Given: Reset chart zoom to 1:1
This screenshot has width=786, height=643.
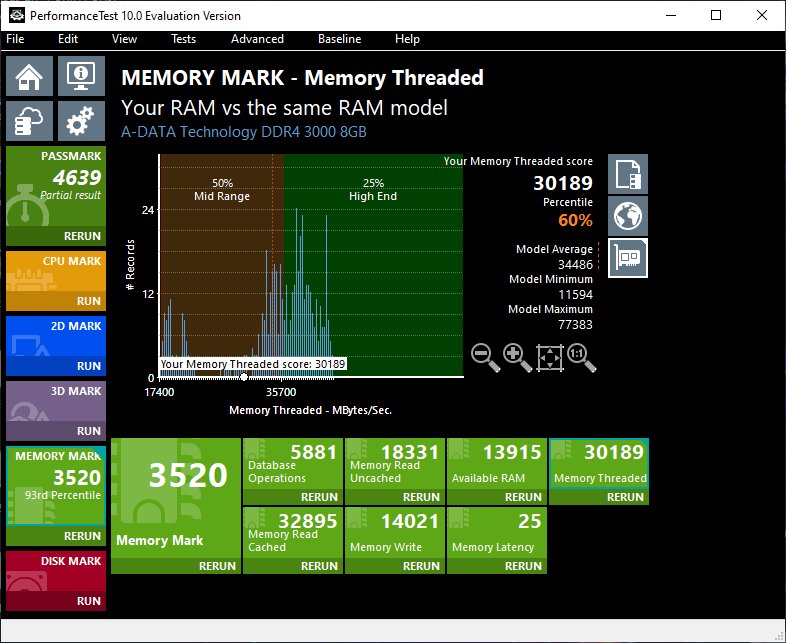Looking at the screenshot, I should (x=581, y=357).
